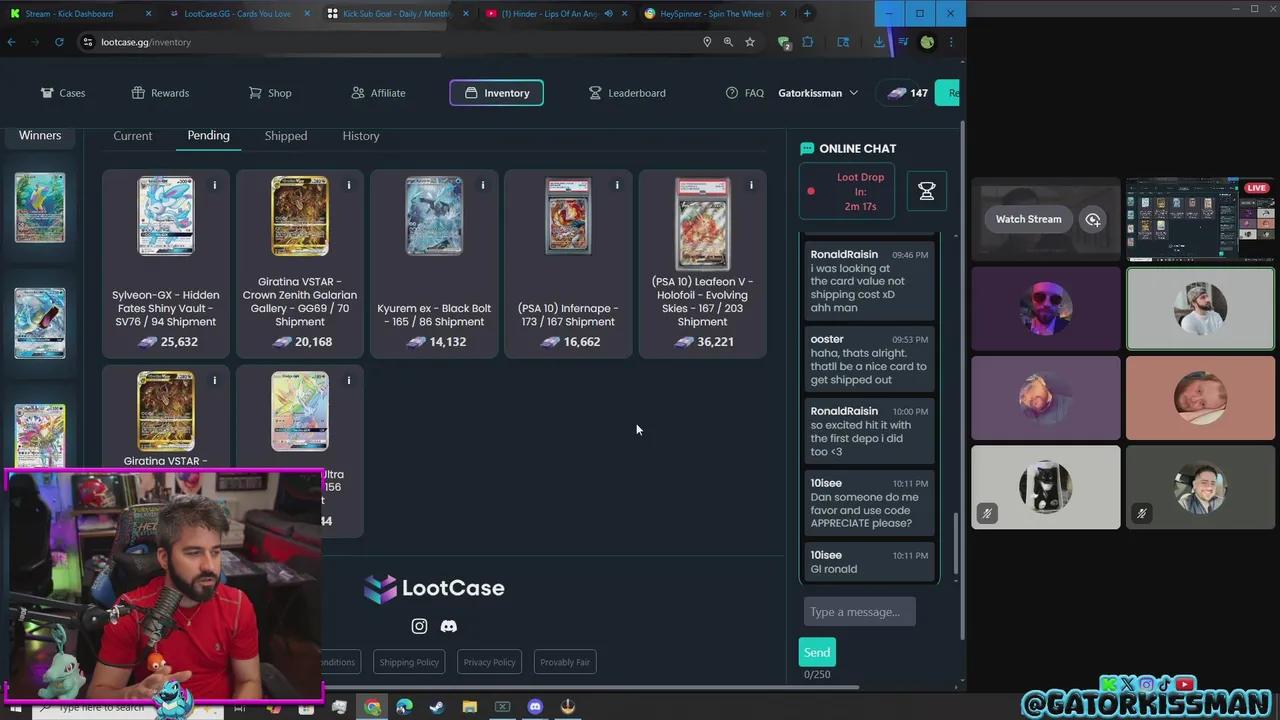Open the Chrome profile avatar
The image size is (1280, 720).
[927, 42]
